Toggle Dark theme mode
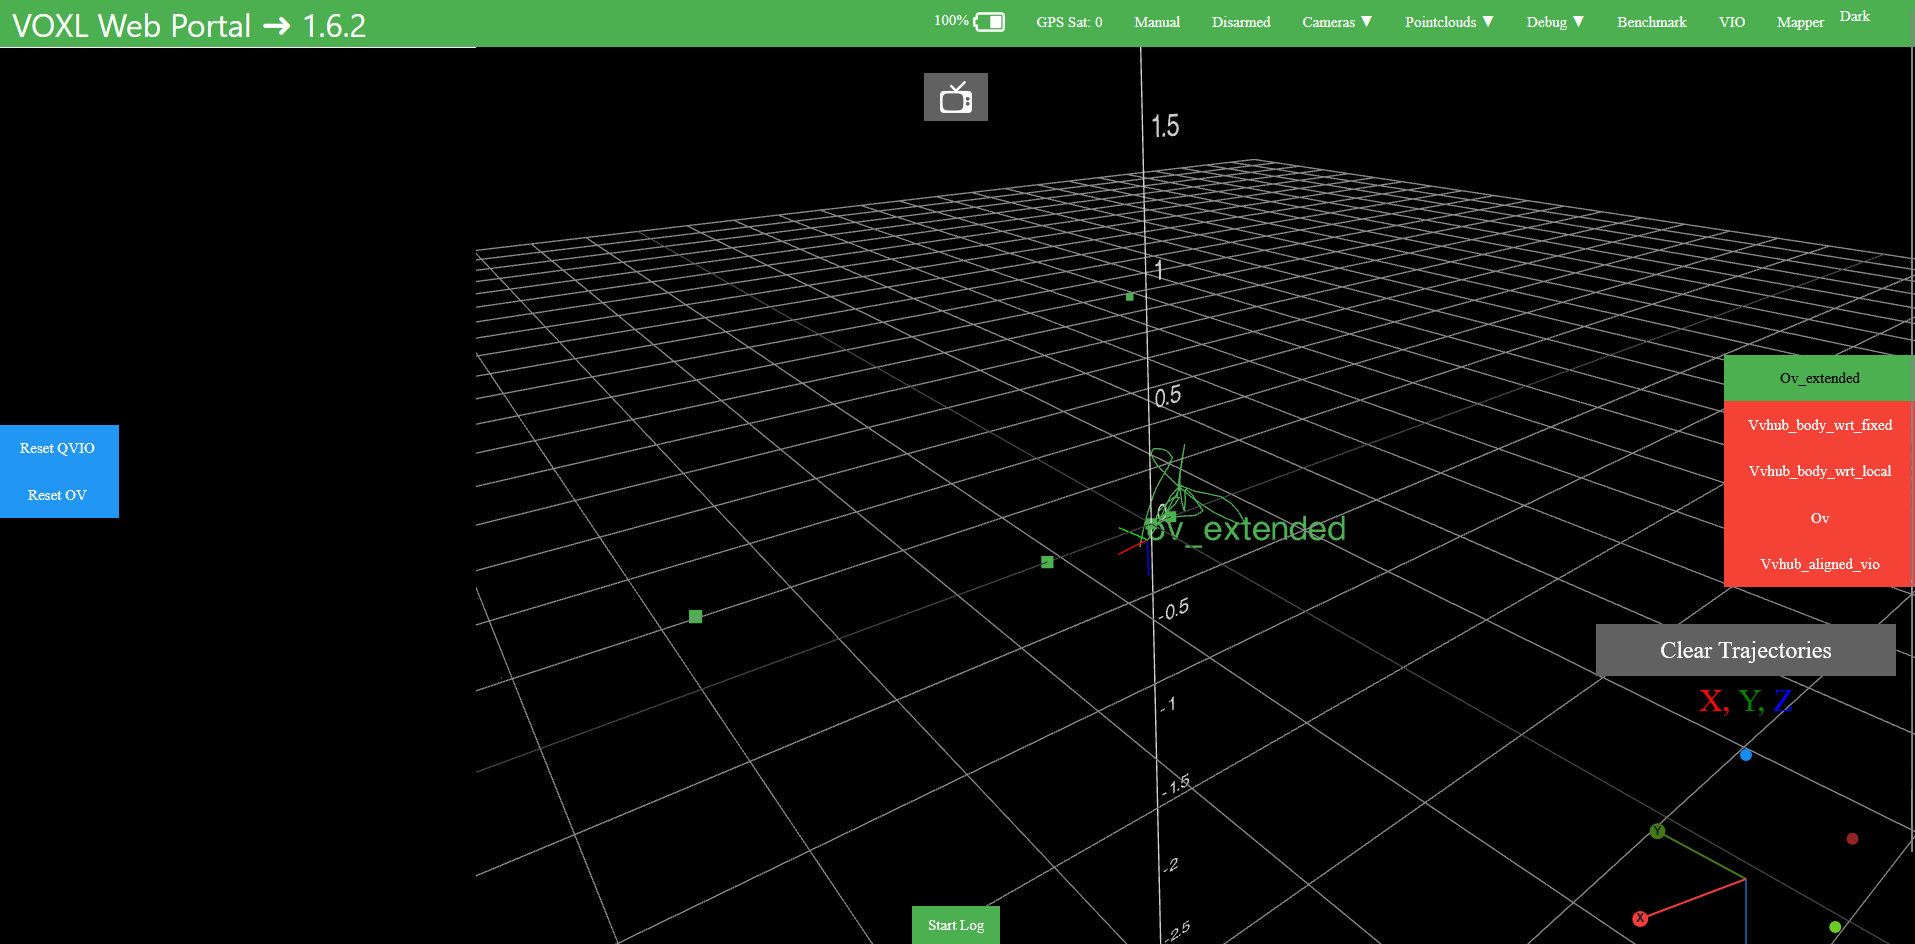The height and width of the screenshot is (944, 1915). click(x=1855, y=16)
